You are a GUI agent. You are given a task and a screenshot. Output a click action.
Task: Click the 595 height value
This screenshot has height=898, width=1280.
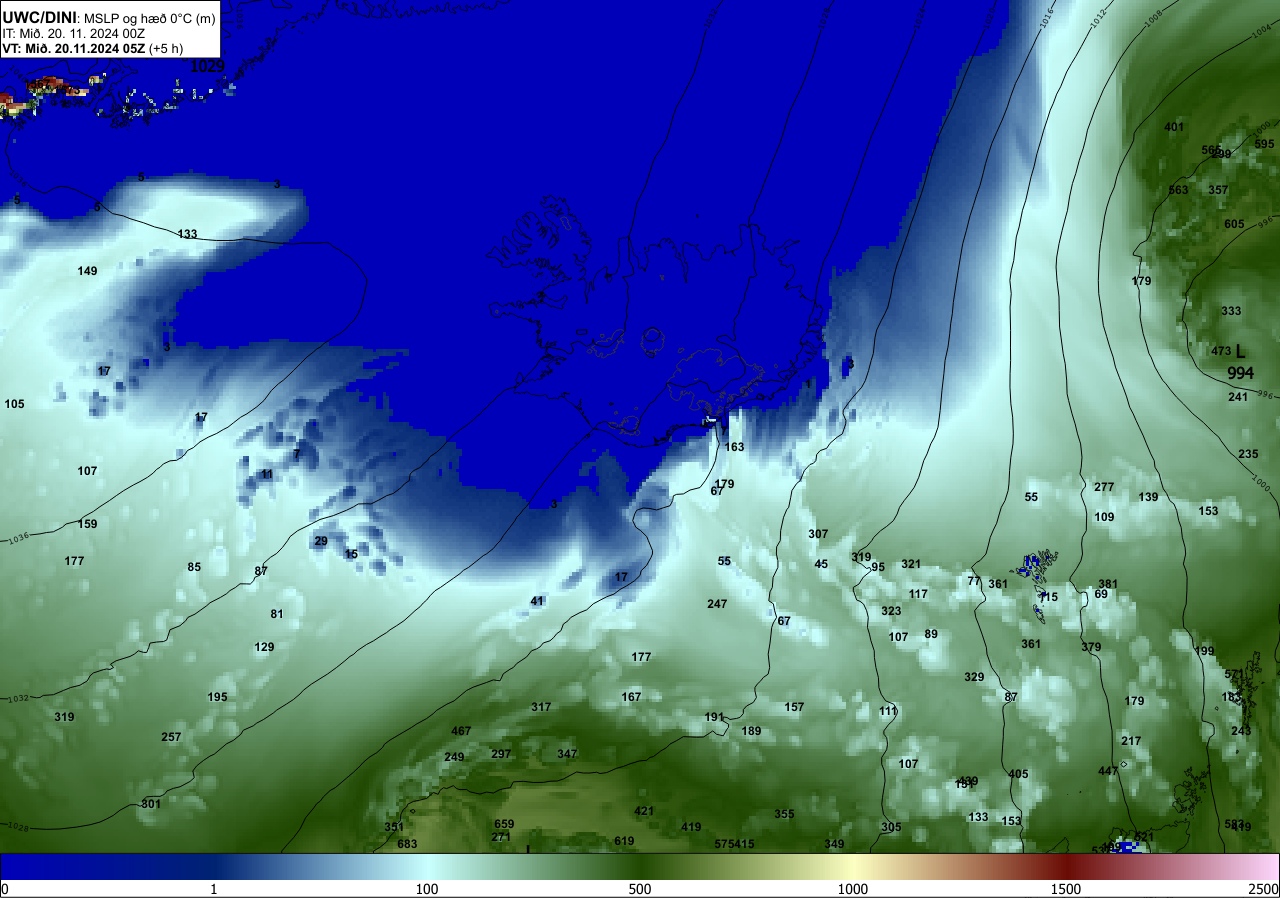coord(1265,144)
